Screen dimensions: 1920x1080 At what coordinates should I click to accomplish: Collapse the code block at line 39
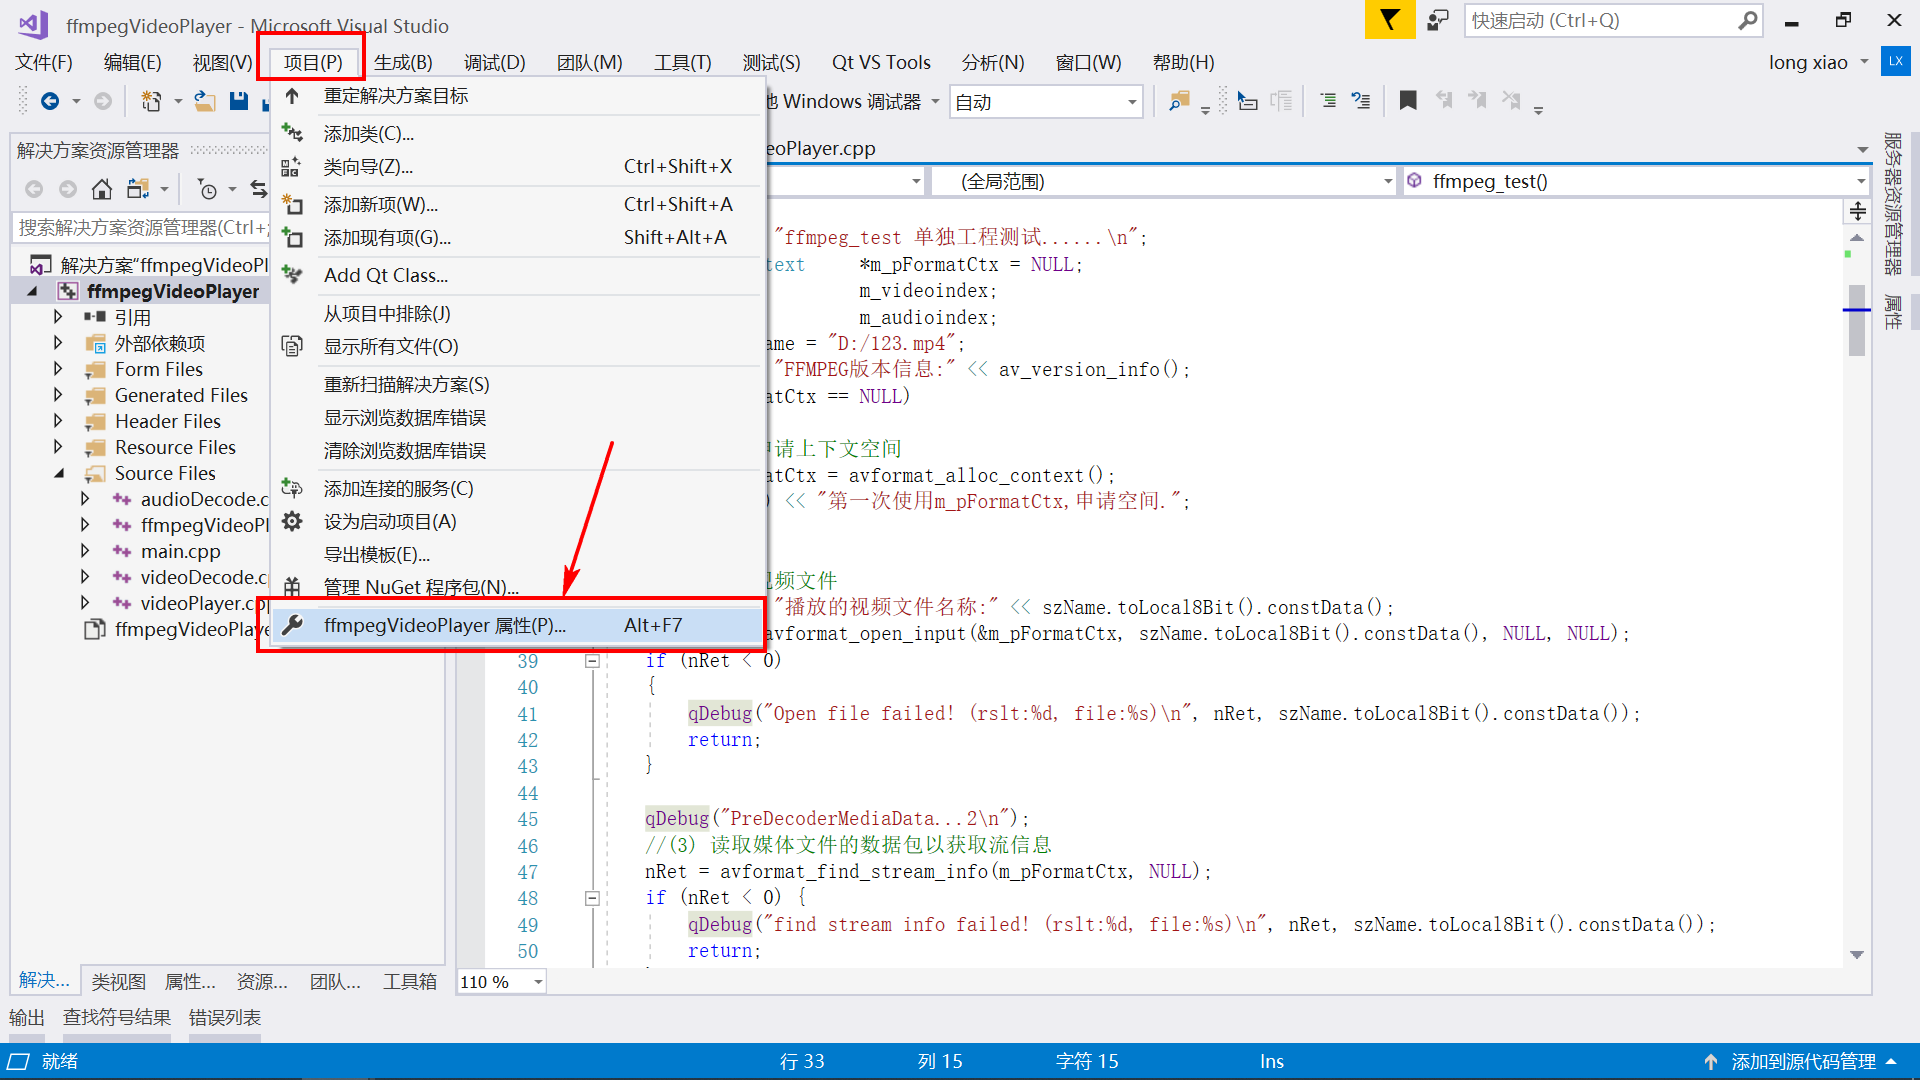[592, 661]
